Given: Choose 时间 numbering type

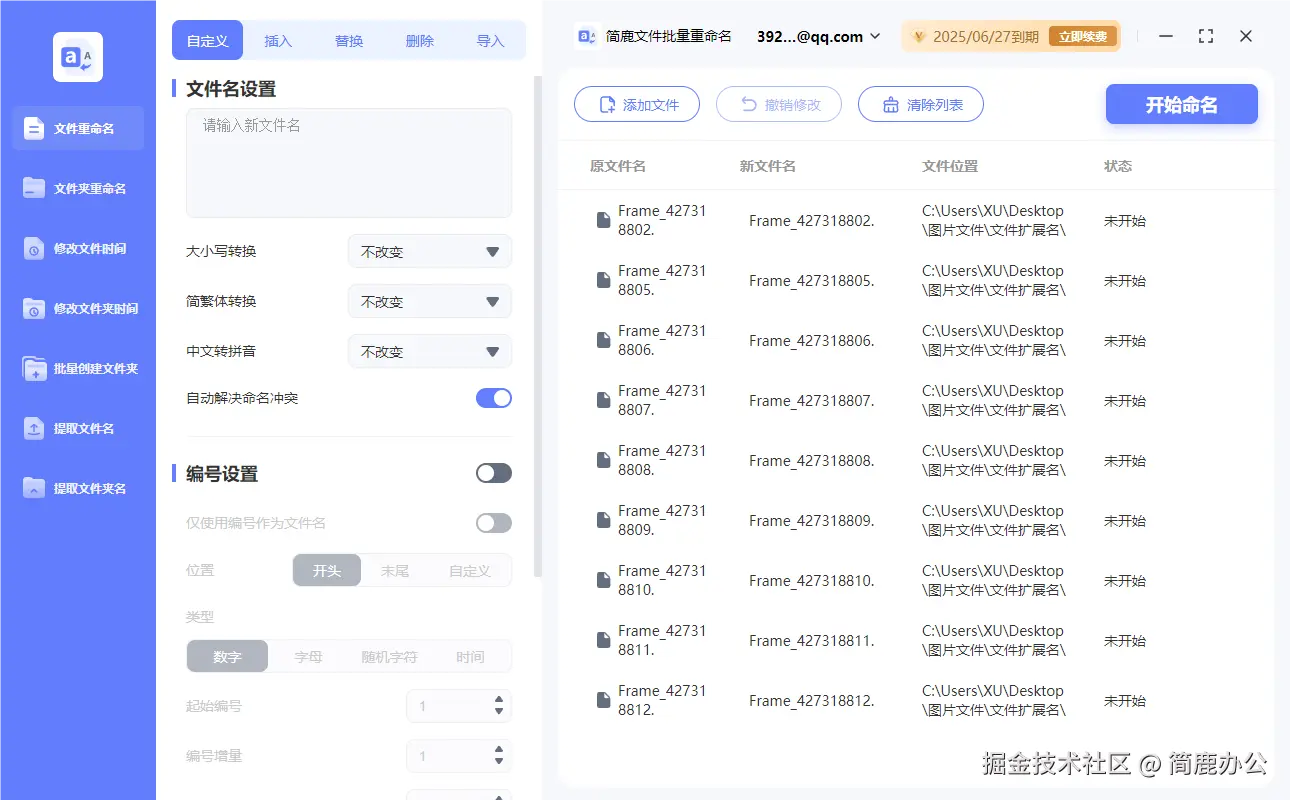Looking at the screenshot, I should [x=470, y=657].
